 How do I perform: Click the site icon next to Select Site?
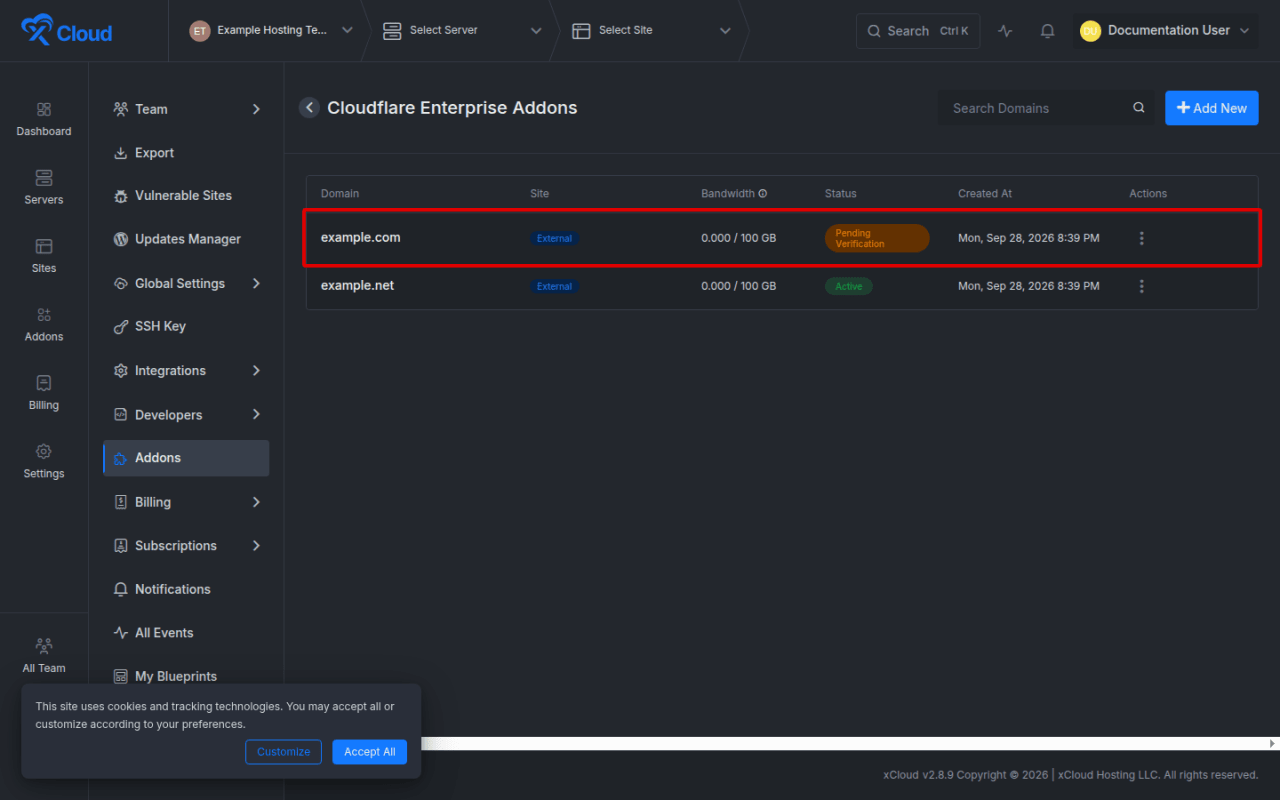(581, 31)
